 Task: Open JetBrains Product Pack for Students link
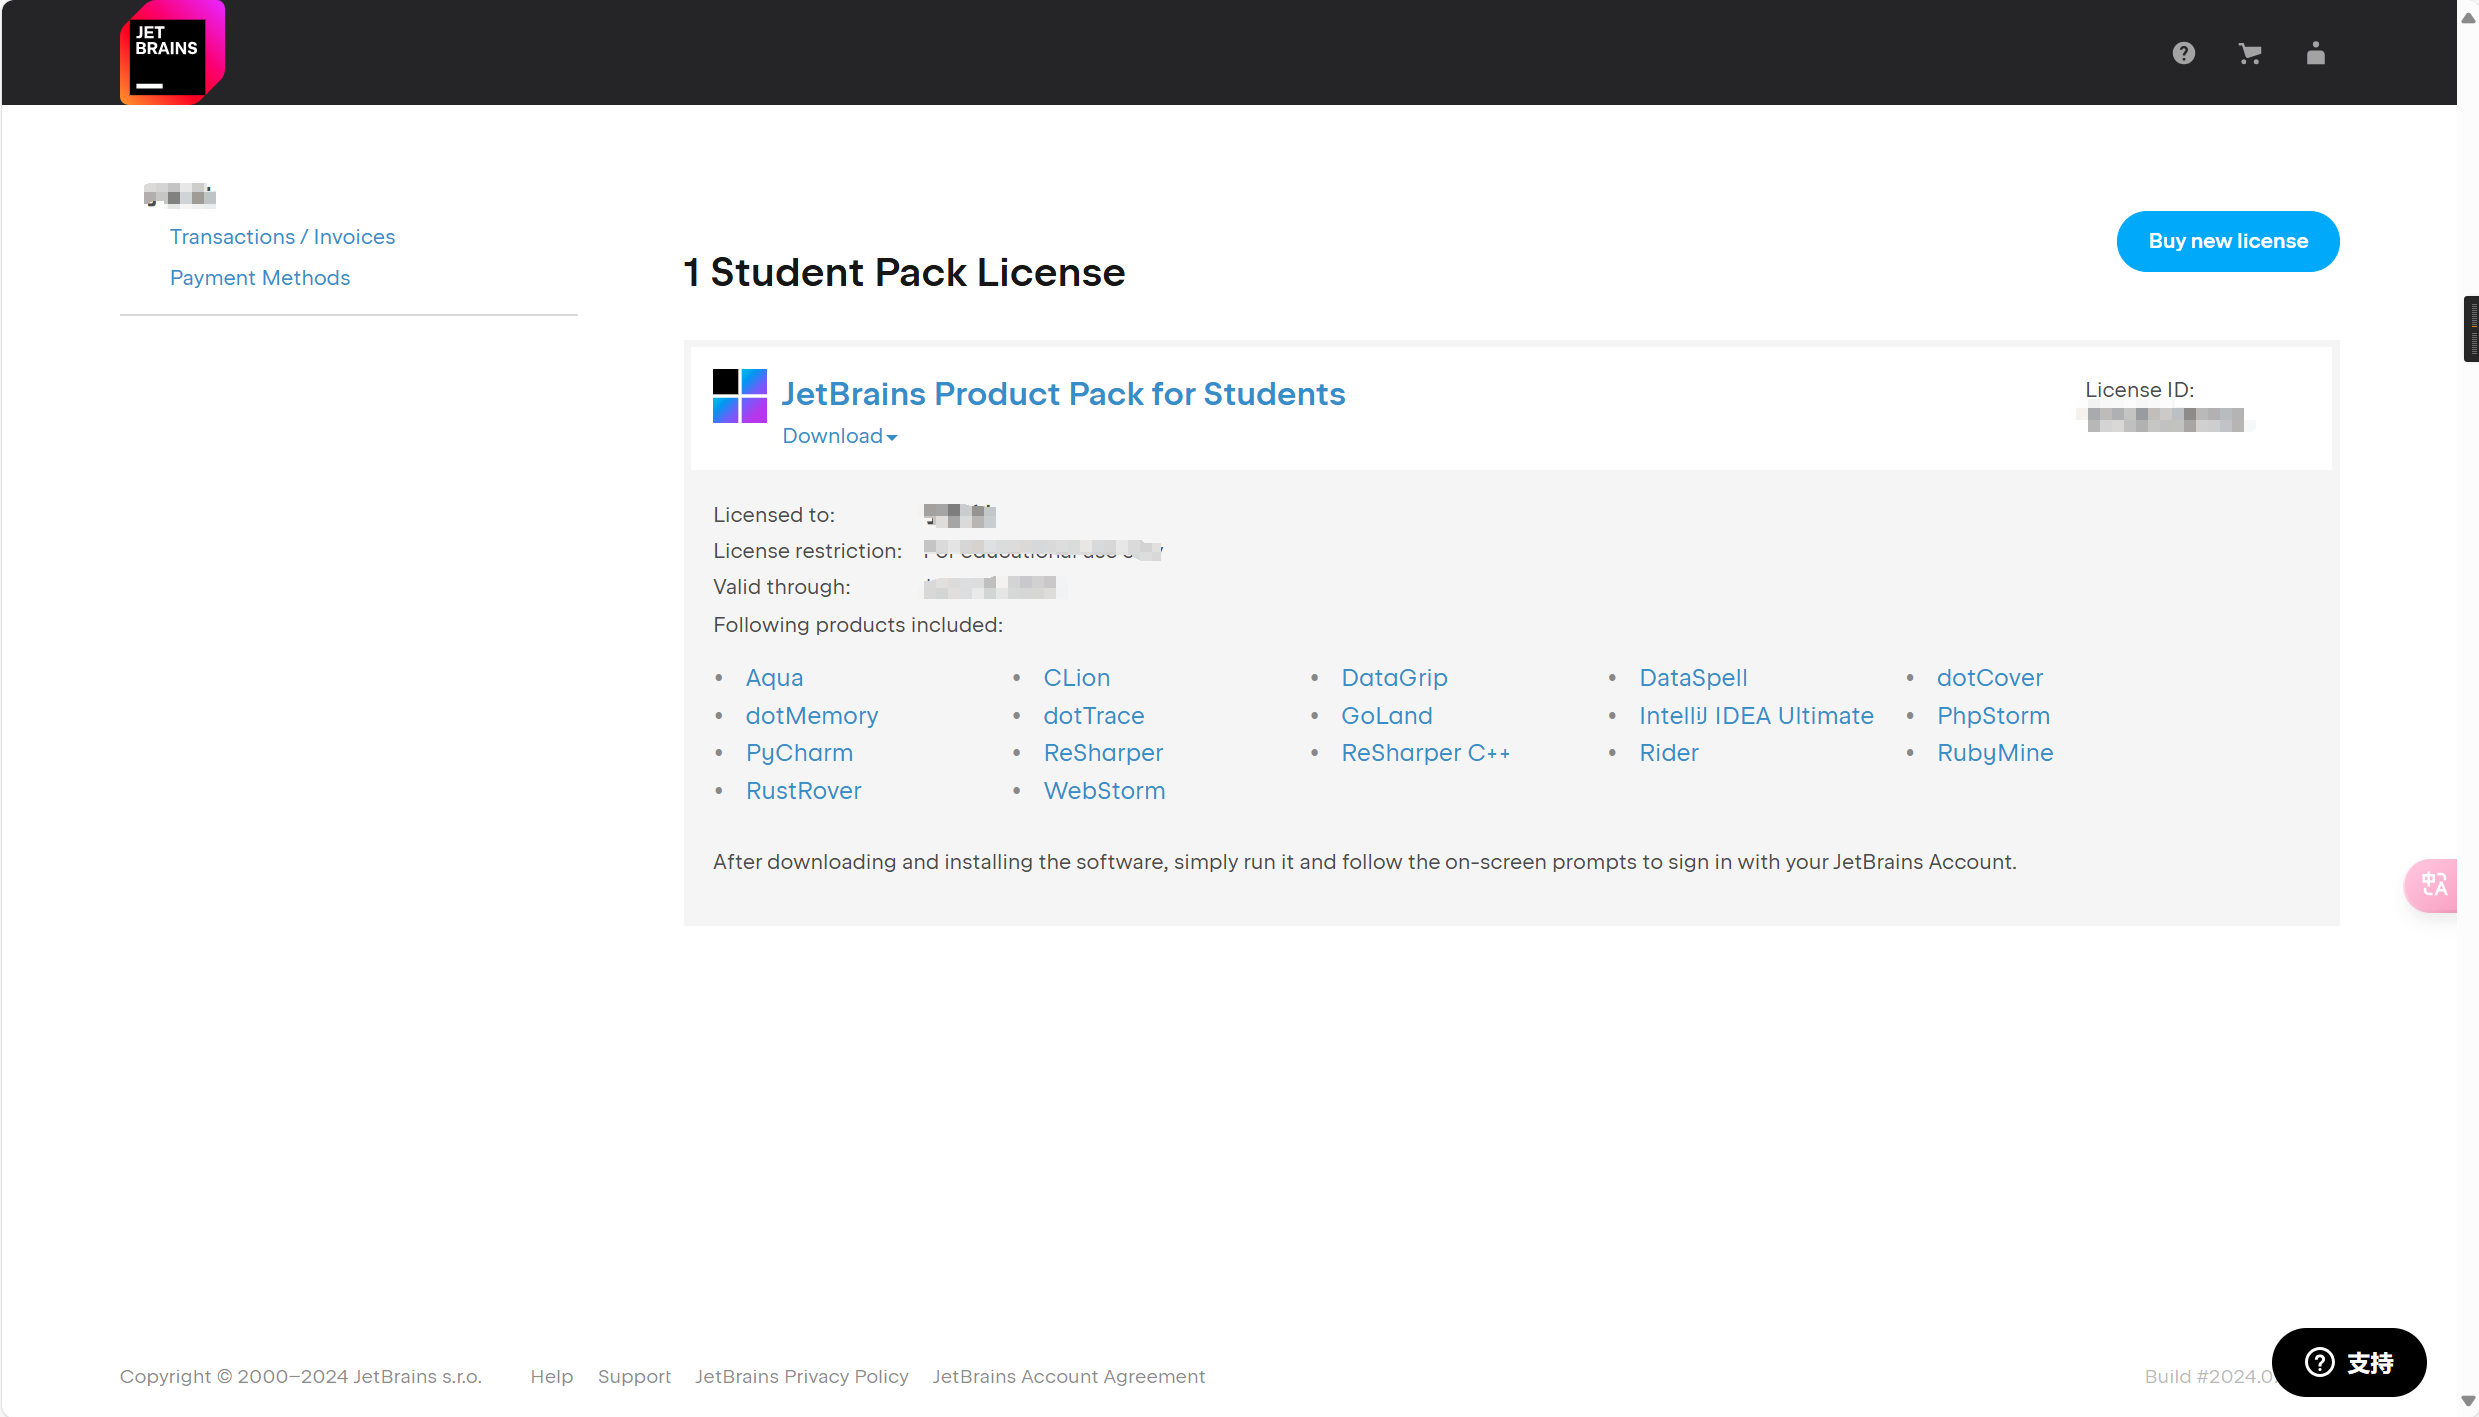coord(1063,394)
